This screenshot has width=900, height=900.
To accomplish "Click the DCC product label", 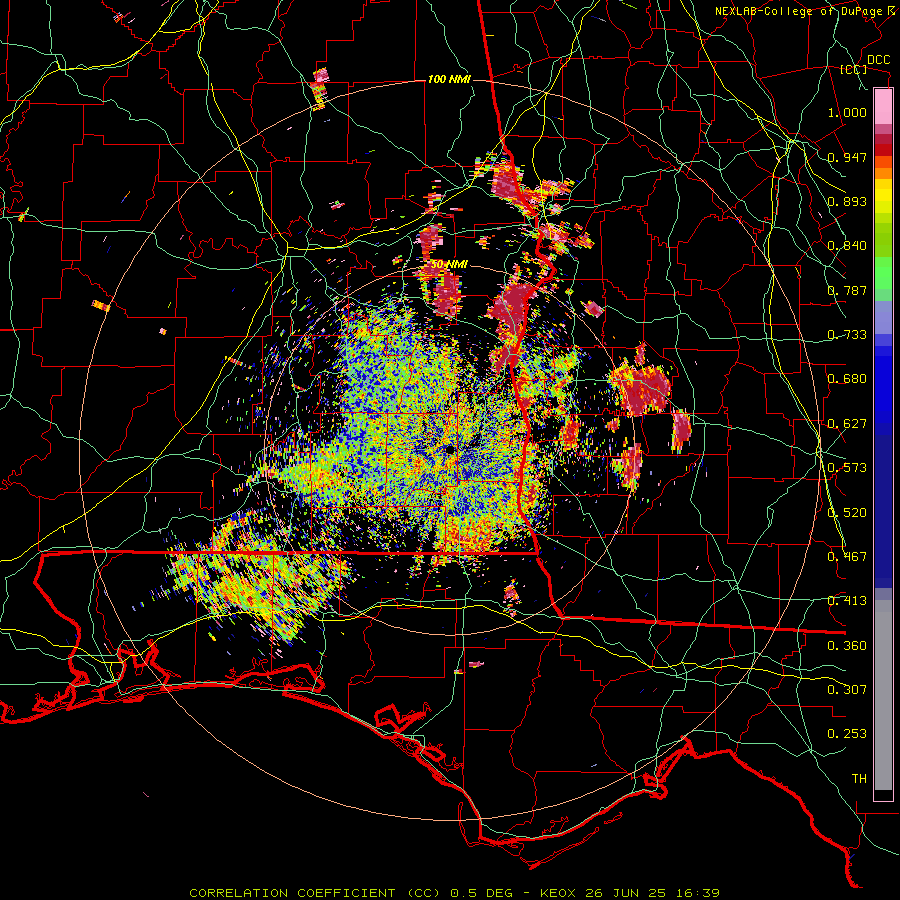I will [x=878, y=60].
